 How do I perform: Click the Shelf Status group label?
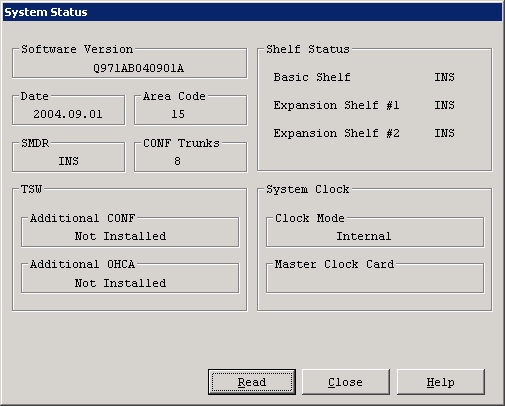(x=308, y=49)
